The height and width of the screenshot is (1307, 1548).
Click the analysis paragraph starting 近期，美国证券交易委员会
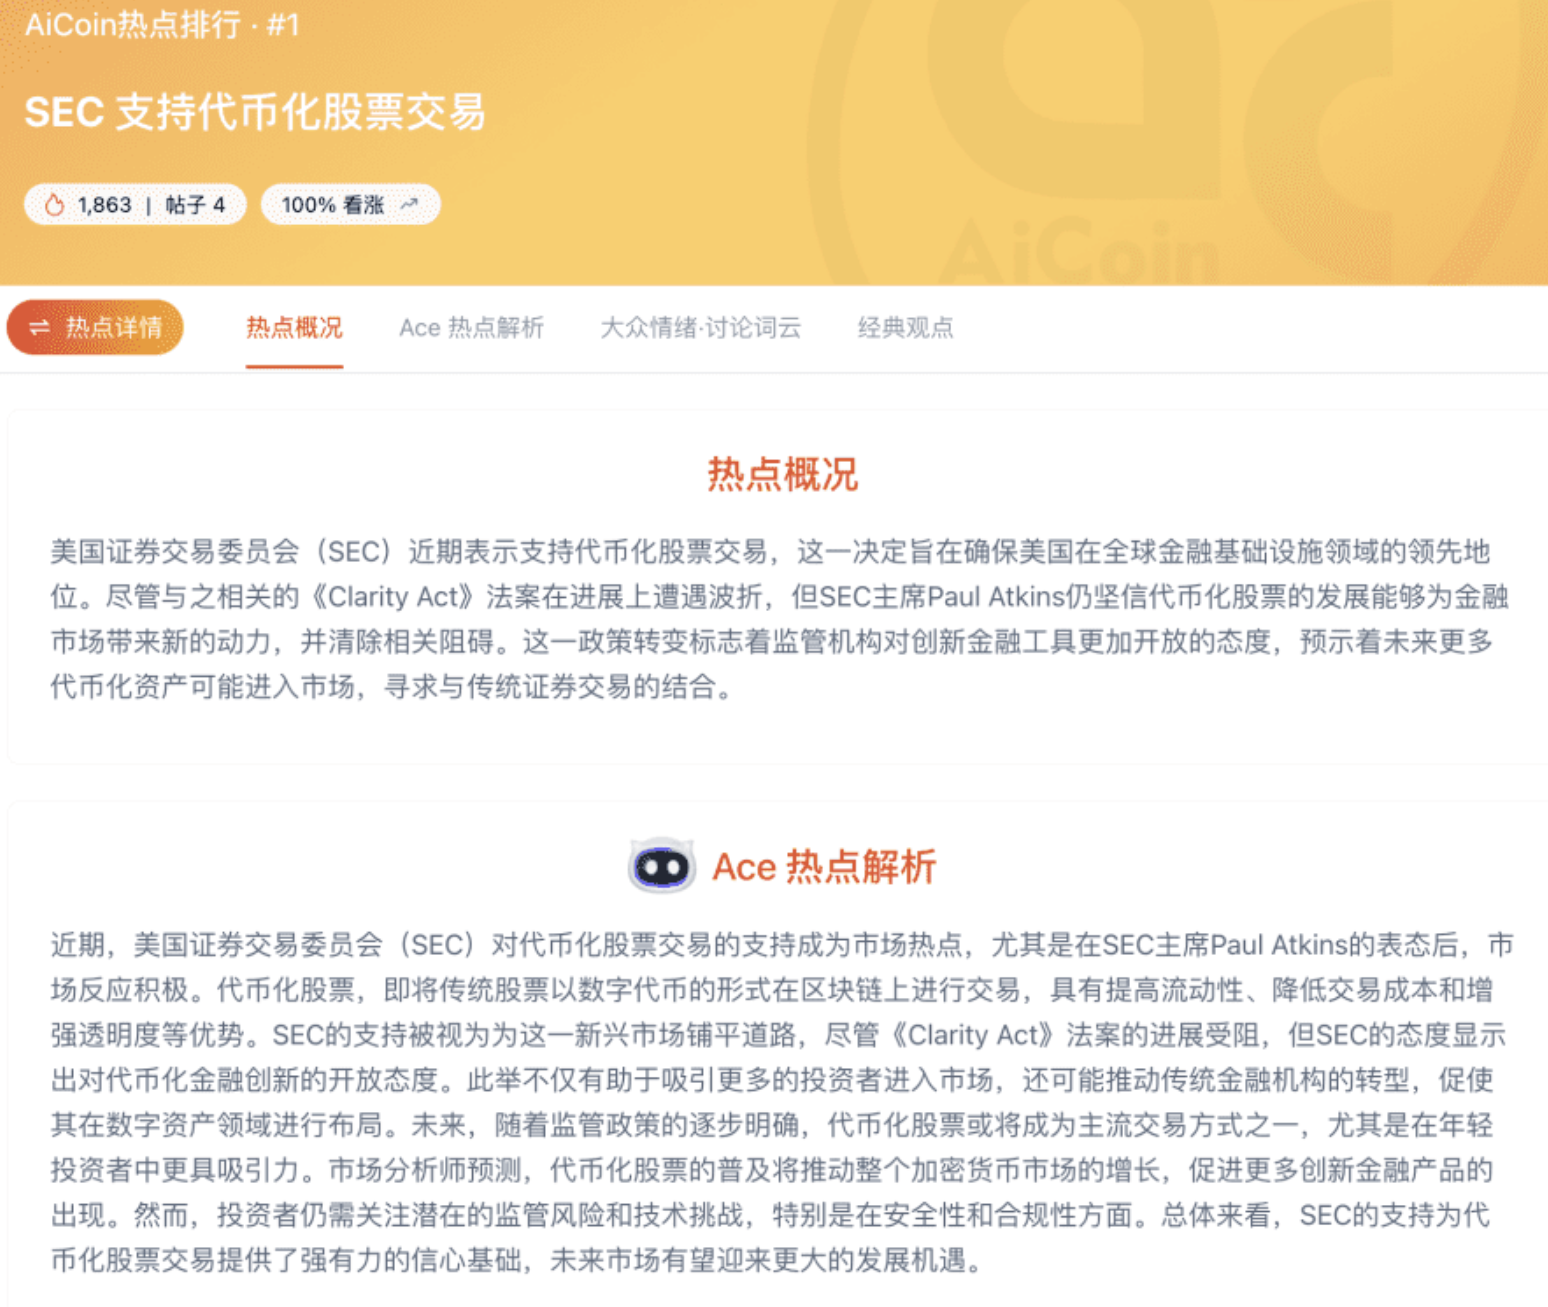[x=782, y=1102]
